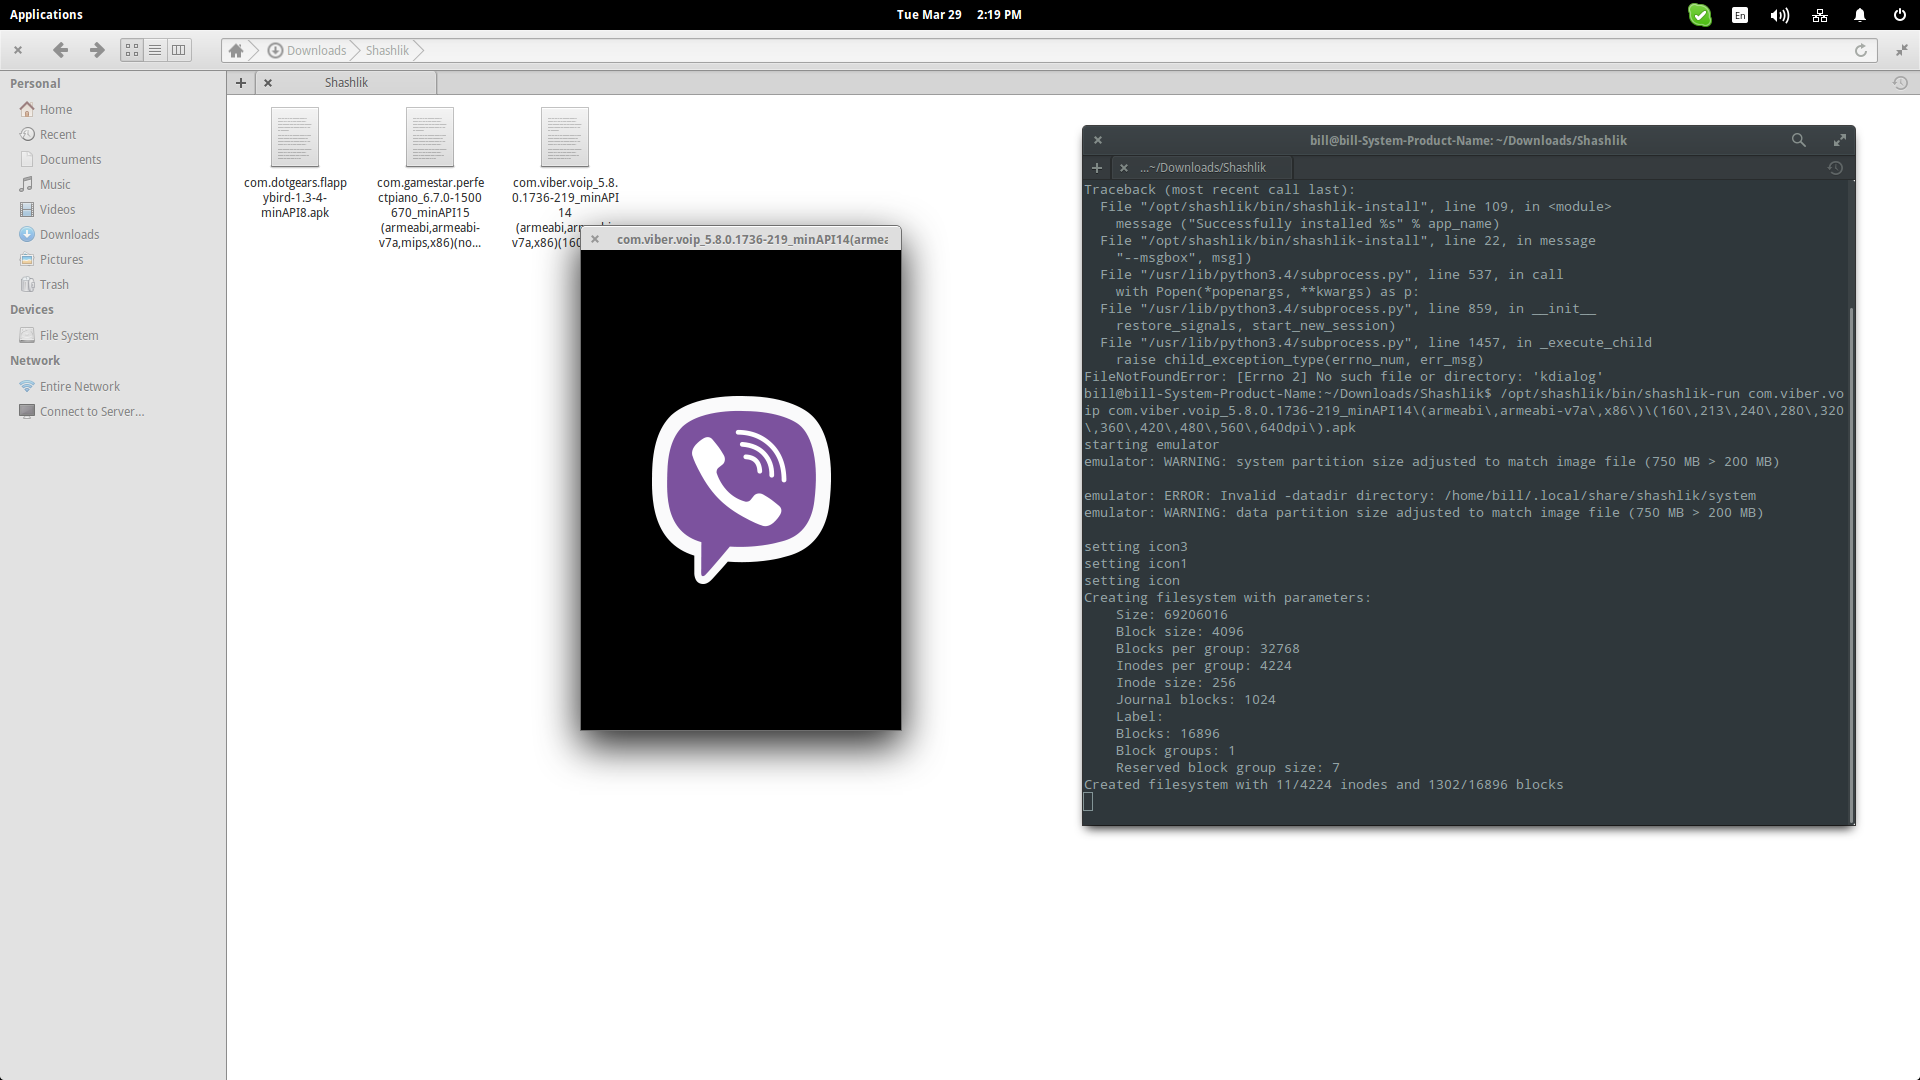Open Trash in the sidebar
Image resolution: width=1920 pixels, height=1080 pixels.
[x=54, y=284]
